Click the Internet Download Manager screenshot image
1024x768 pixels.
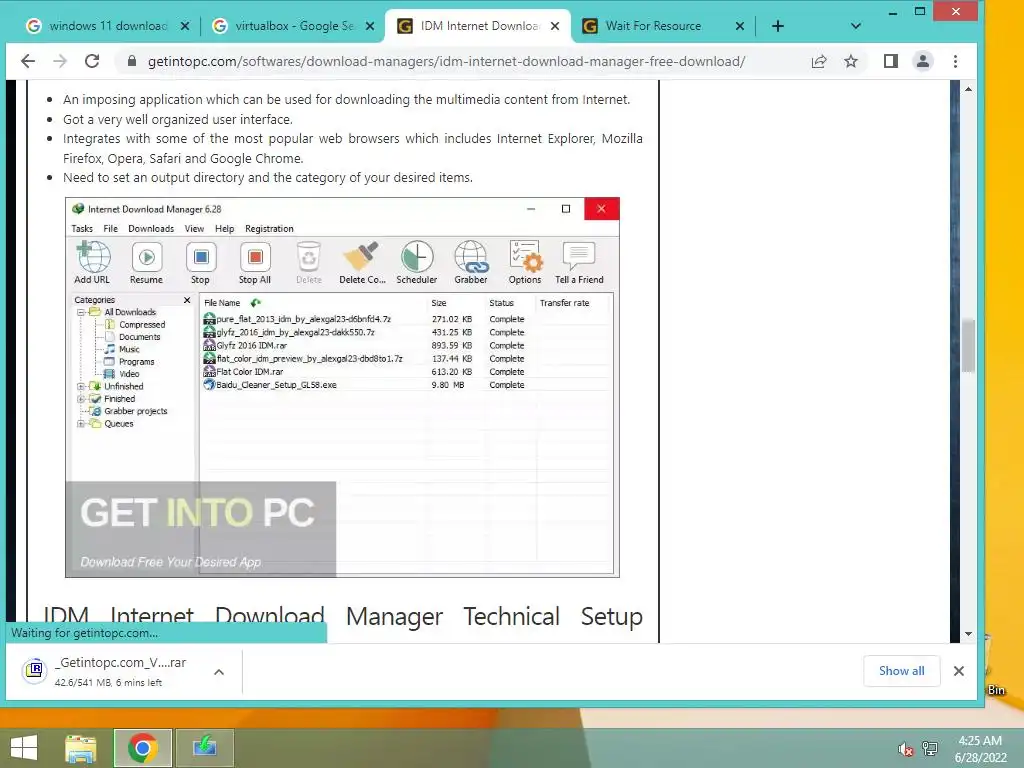point(342,387)
